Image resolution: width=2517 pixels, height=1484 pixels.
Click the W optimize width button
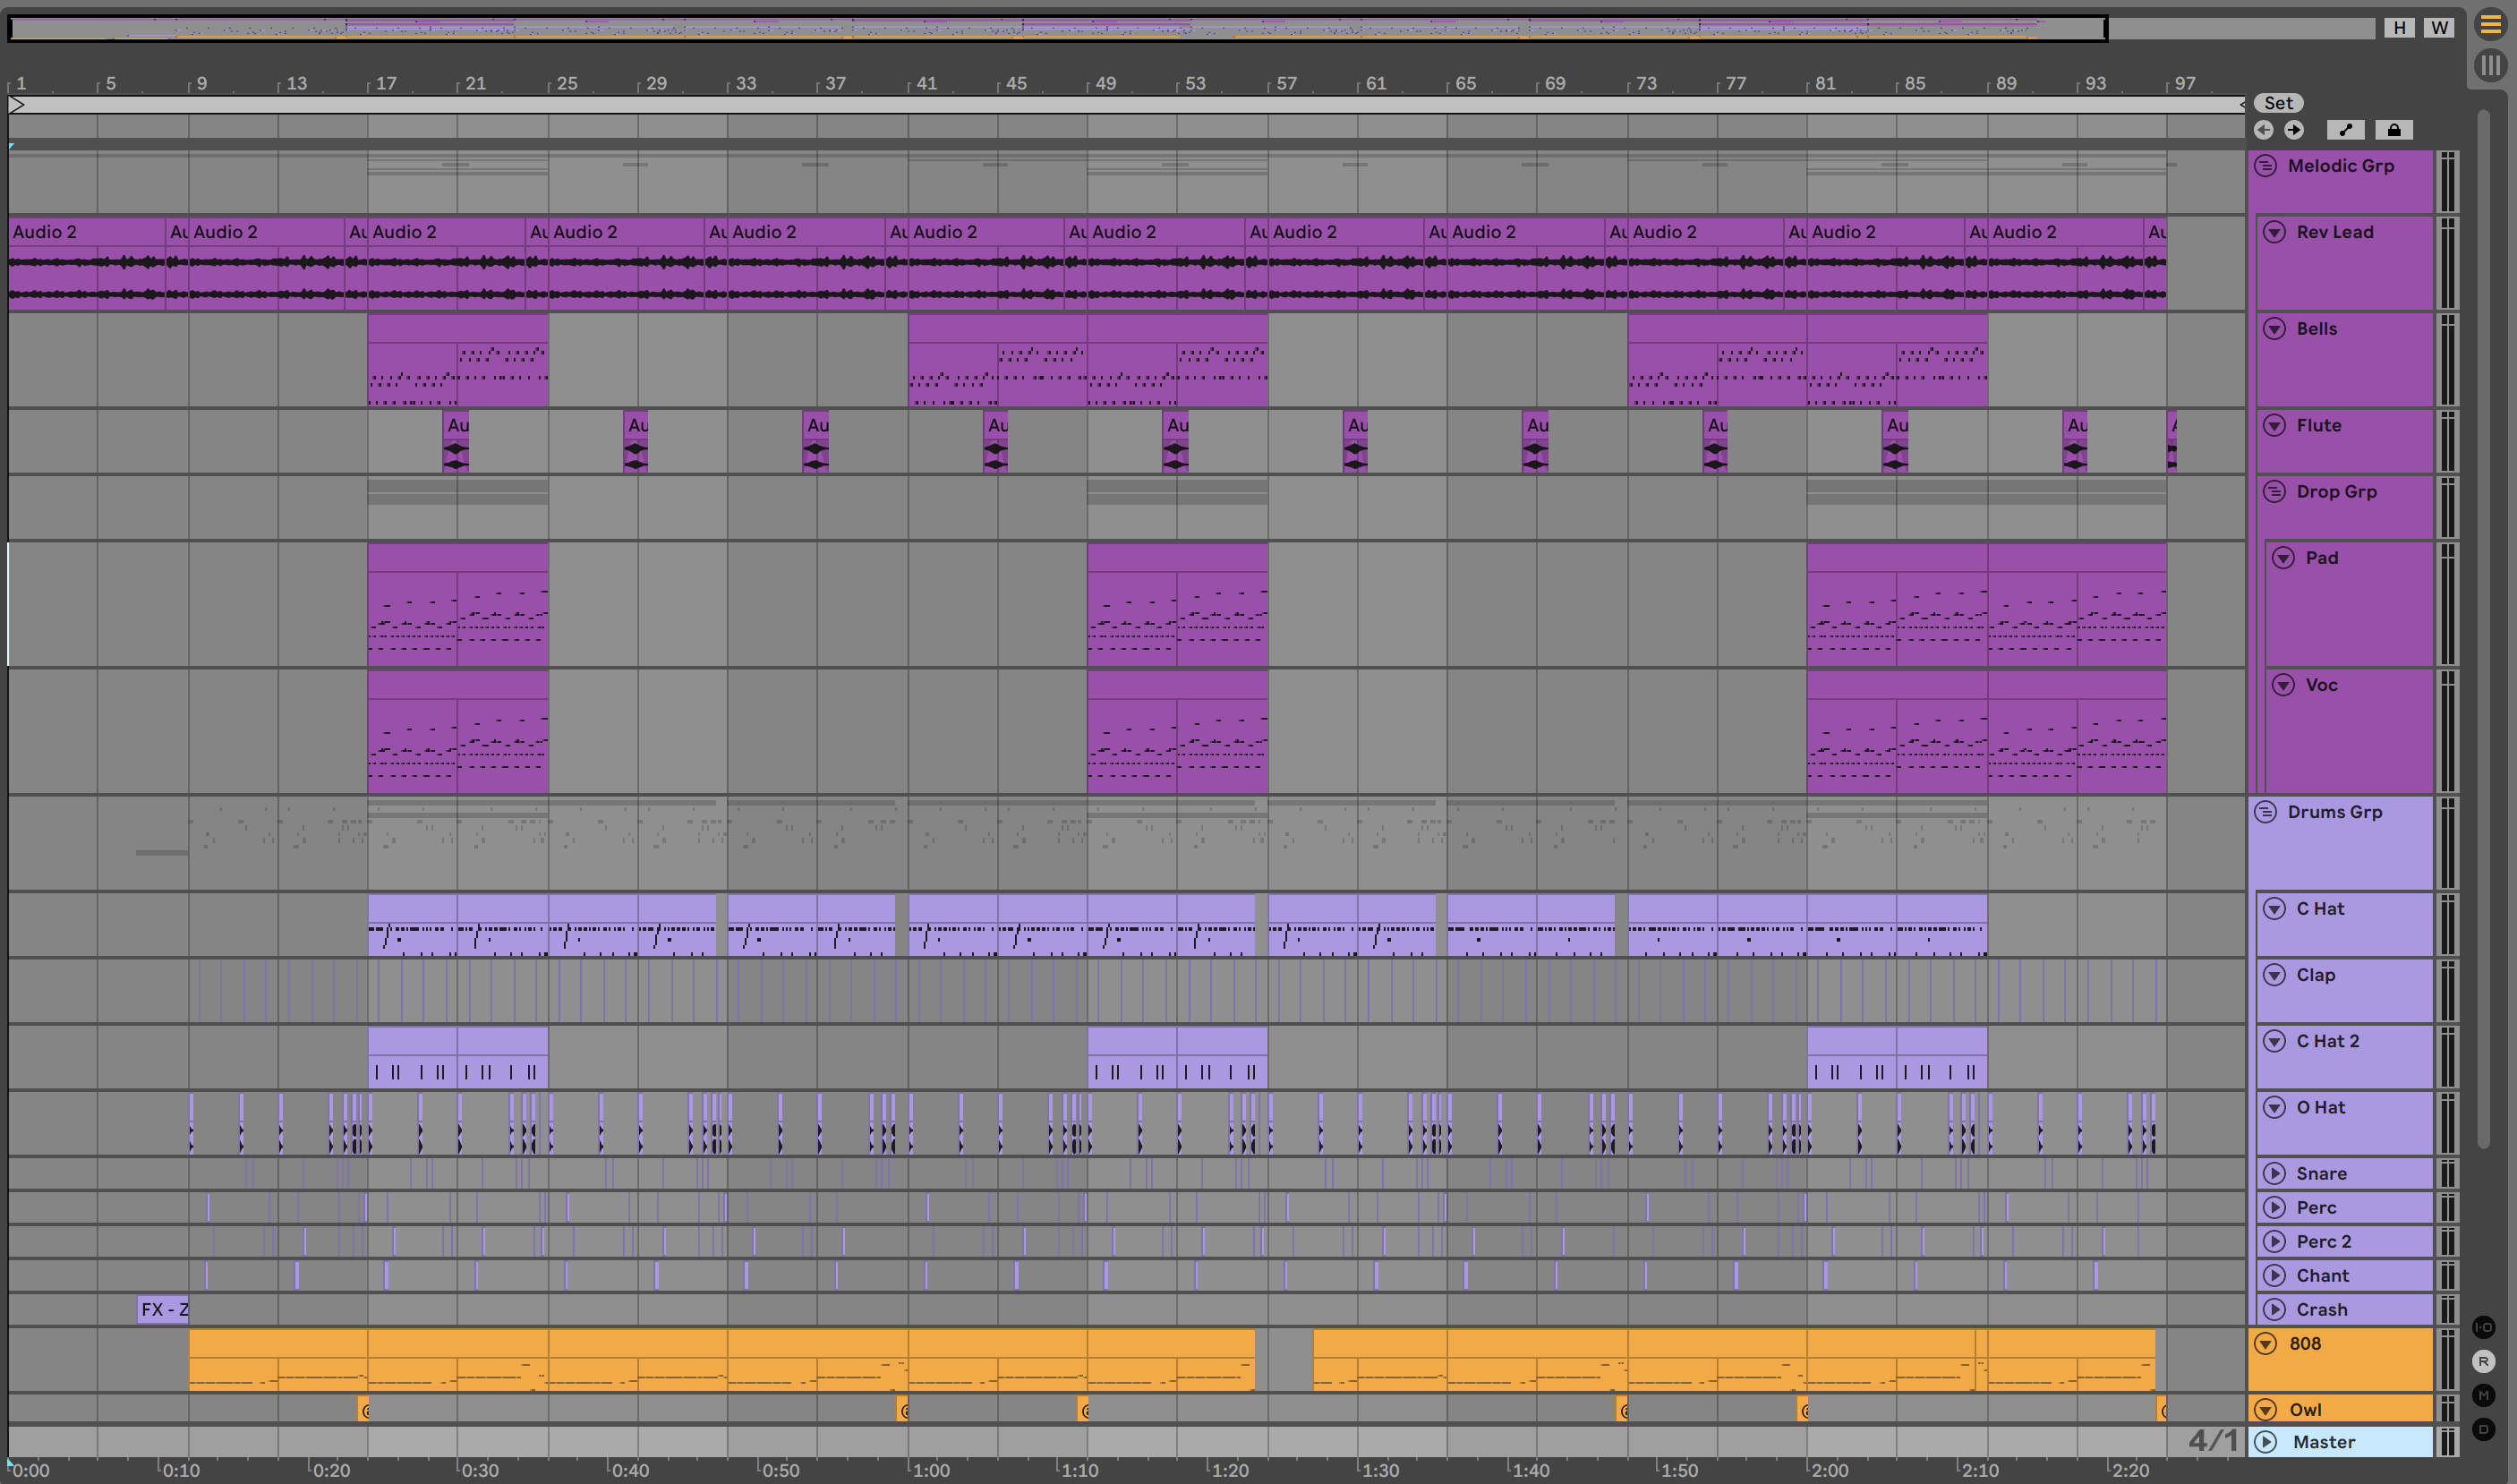pyautogui.click(x=2440, y=28)
